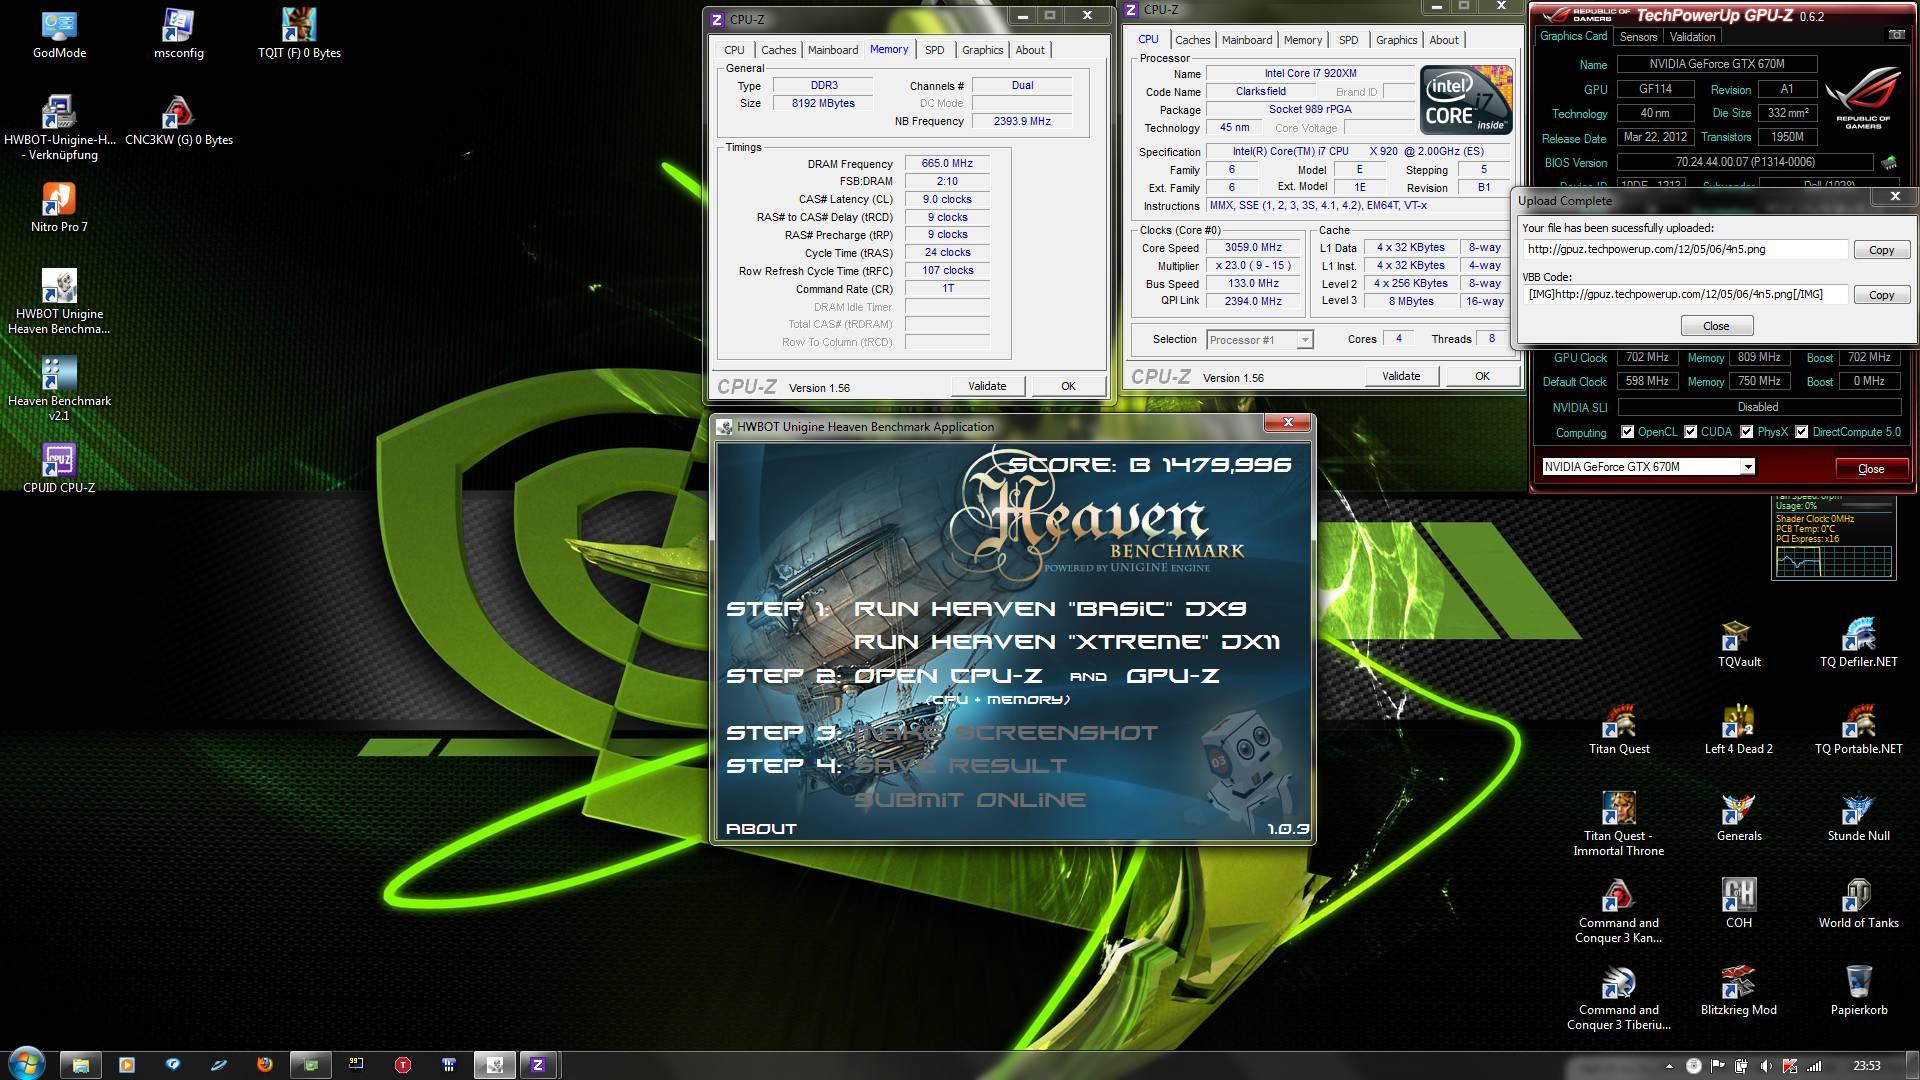
Task: Click the taskbar clock showing 23:53
Action: coord(1866,1066)
